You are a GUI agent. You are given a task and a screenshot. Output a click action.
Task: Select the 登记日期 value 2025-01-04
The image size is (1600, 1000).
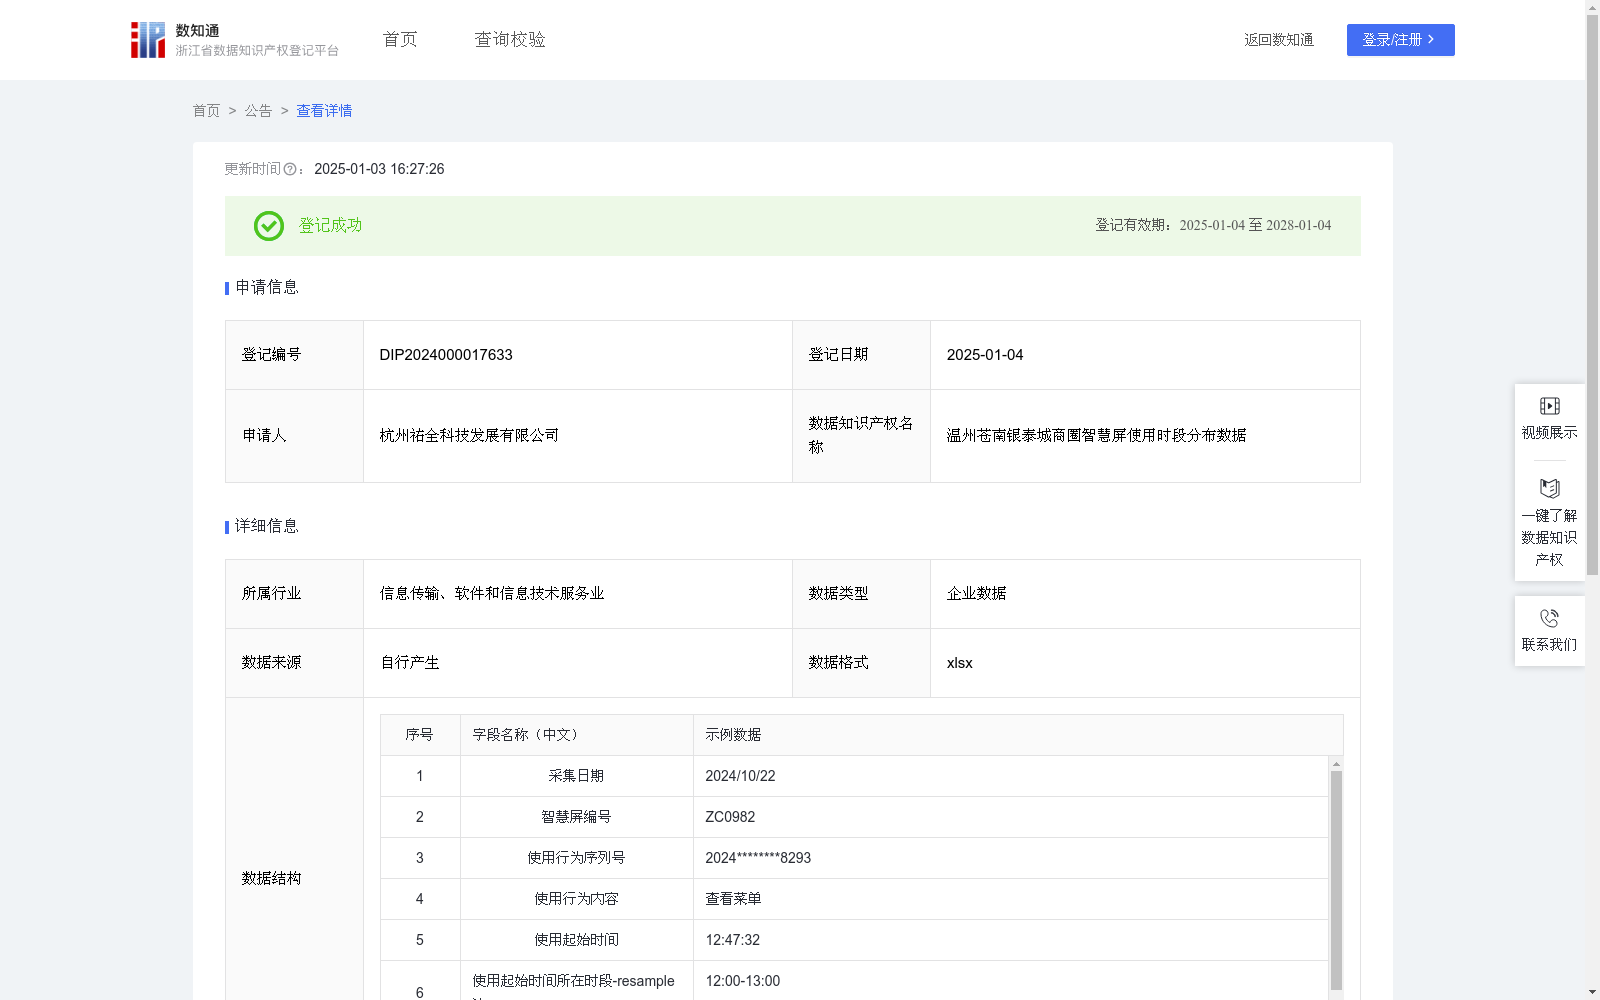pyautogui.click(x=985, y=355)
